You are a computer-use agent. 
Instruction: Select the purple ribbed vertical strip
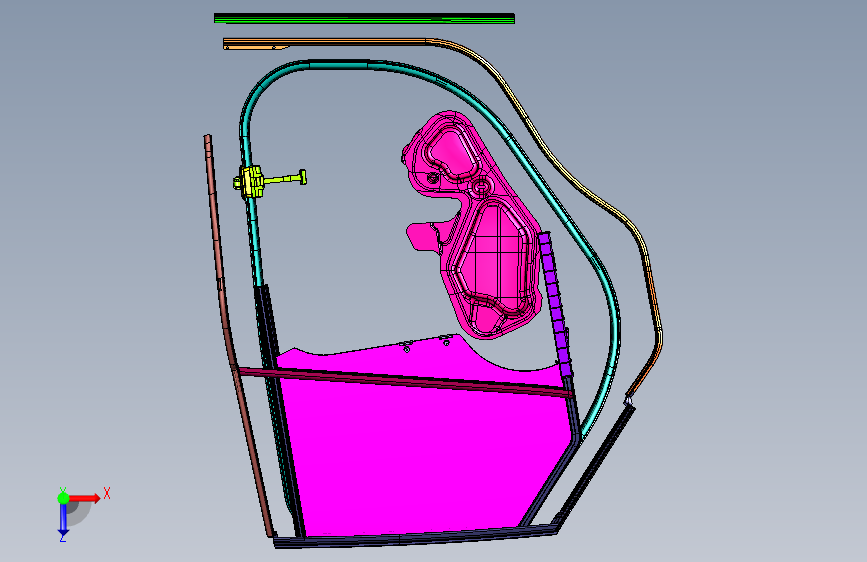[556, 303]
